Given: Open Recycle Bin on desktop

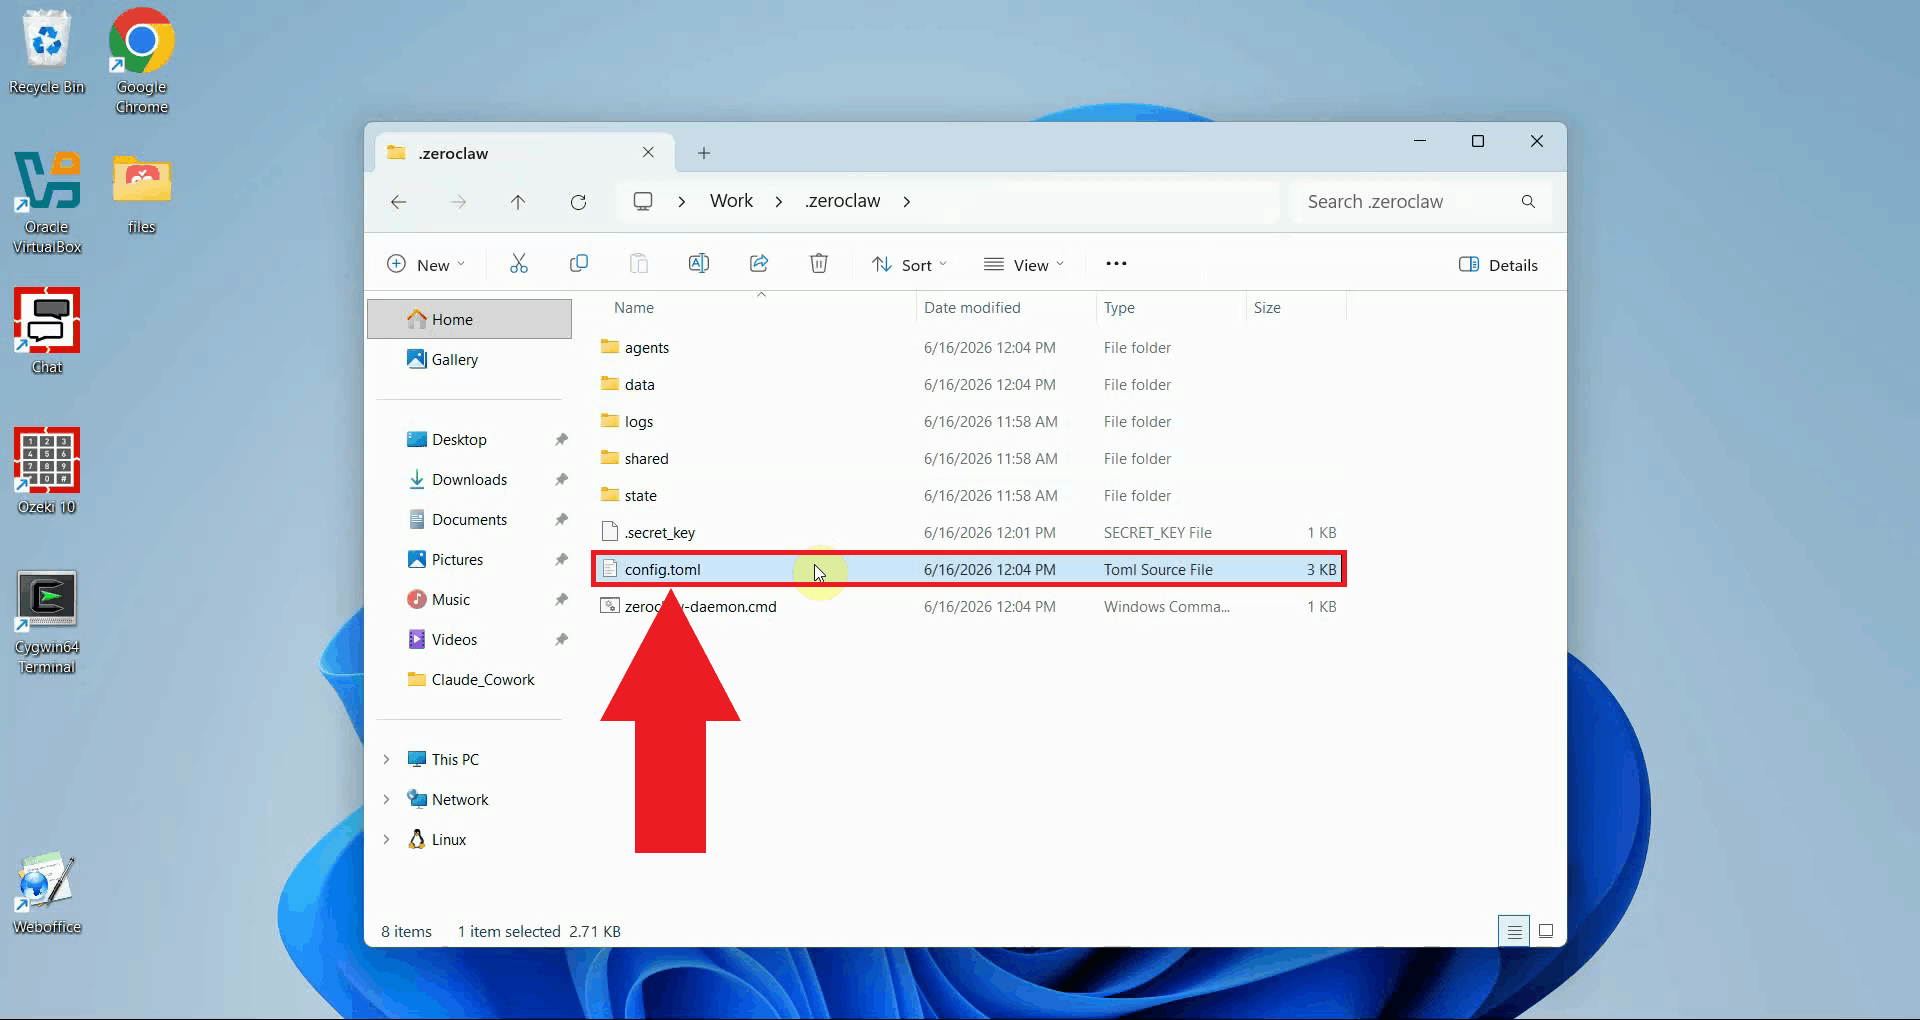Looking at the screenshot, I should tap(47, 53).
